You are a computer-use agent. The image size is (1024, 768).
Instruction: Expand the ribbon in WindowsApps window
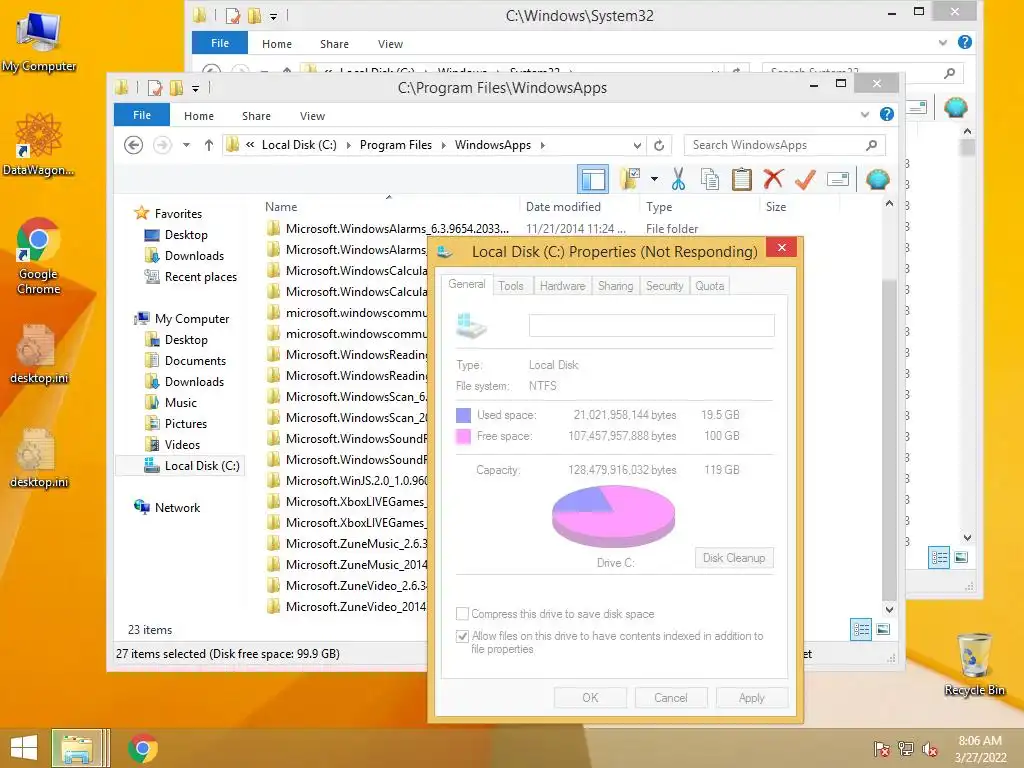coord(865,114)
